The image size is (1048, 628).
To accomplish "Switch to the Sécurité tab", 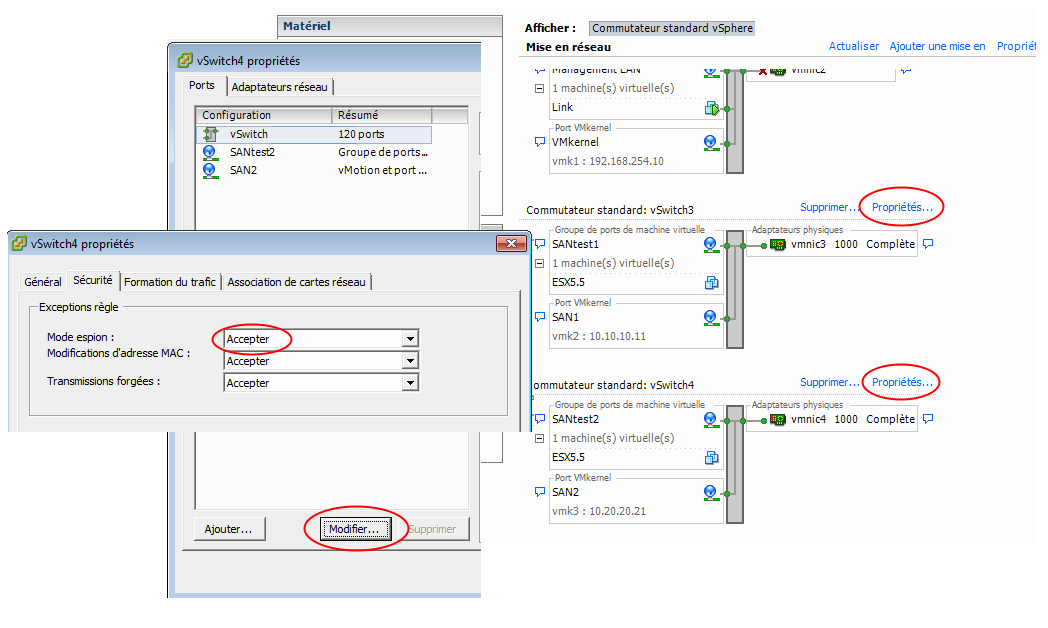I will (x=93, y=281).
